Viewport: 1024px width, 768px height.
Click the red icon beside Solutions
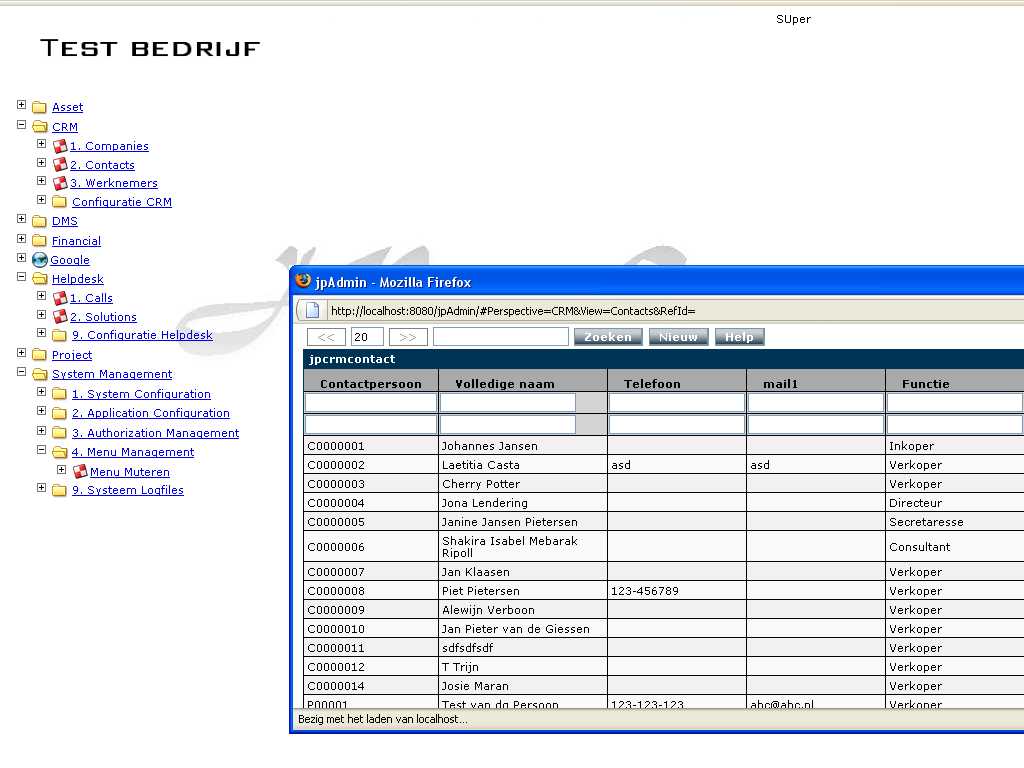[60, 317]
